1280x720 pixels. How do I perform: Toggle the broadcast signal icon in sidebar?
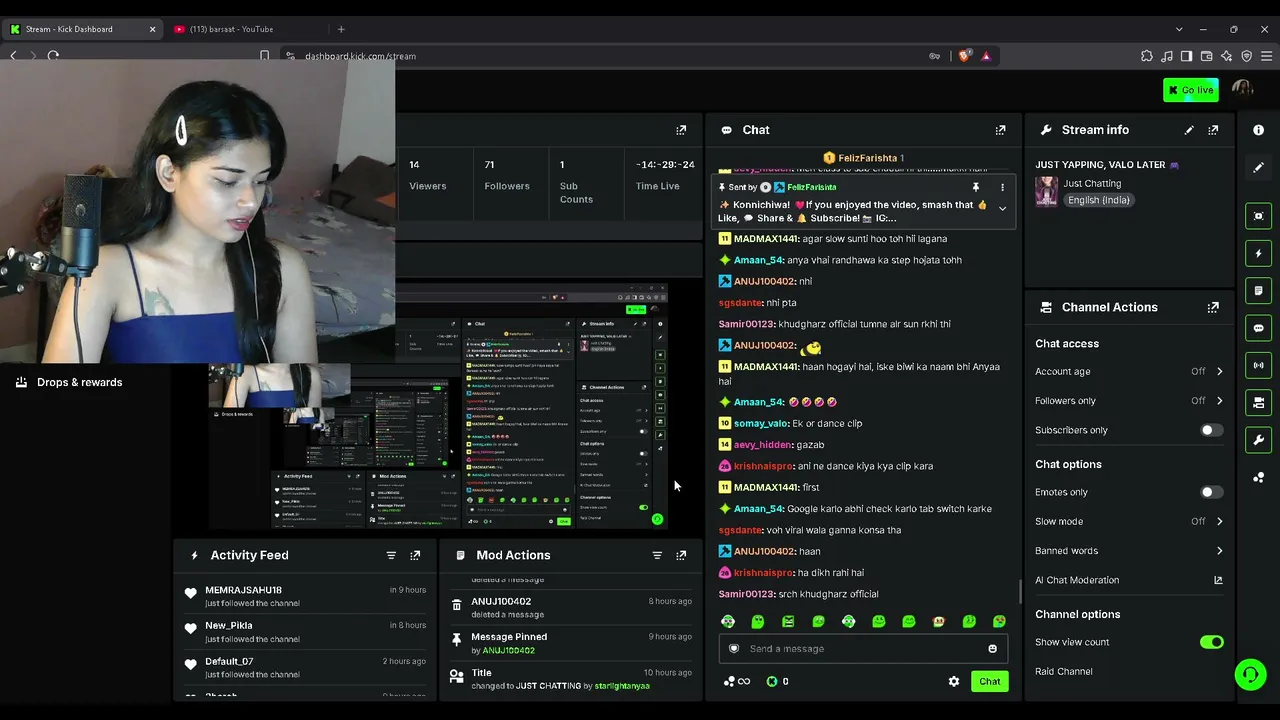[x=1258, y=365]
